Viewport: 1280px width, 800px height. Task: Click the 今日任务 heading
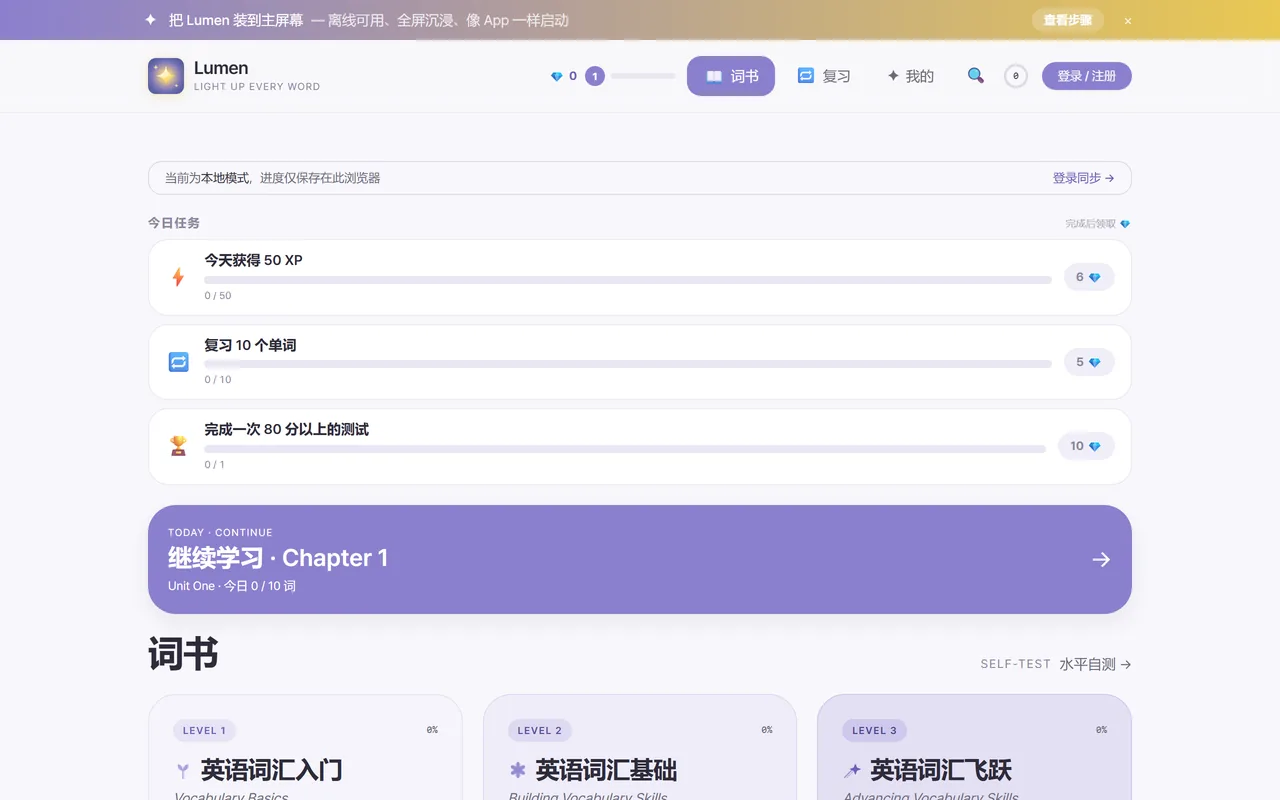[174, 223]
